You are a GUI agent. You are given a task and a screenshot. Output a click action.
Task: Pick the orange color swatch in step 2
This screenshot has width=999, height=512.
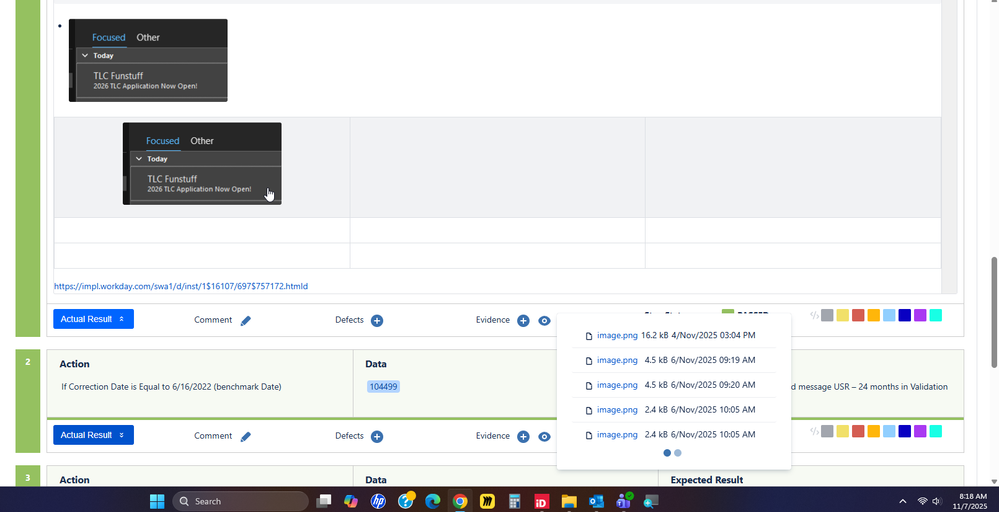[x=873, y=431]
